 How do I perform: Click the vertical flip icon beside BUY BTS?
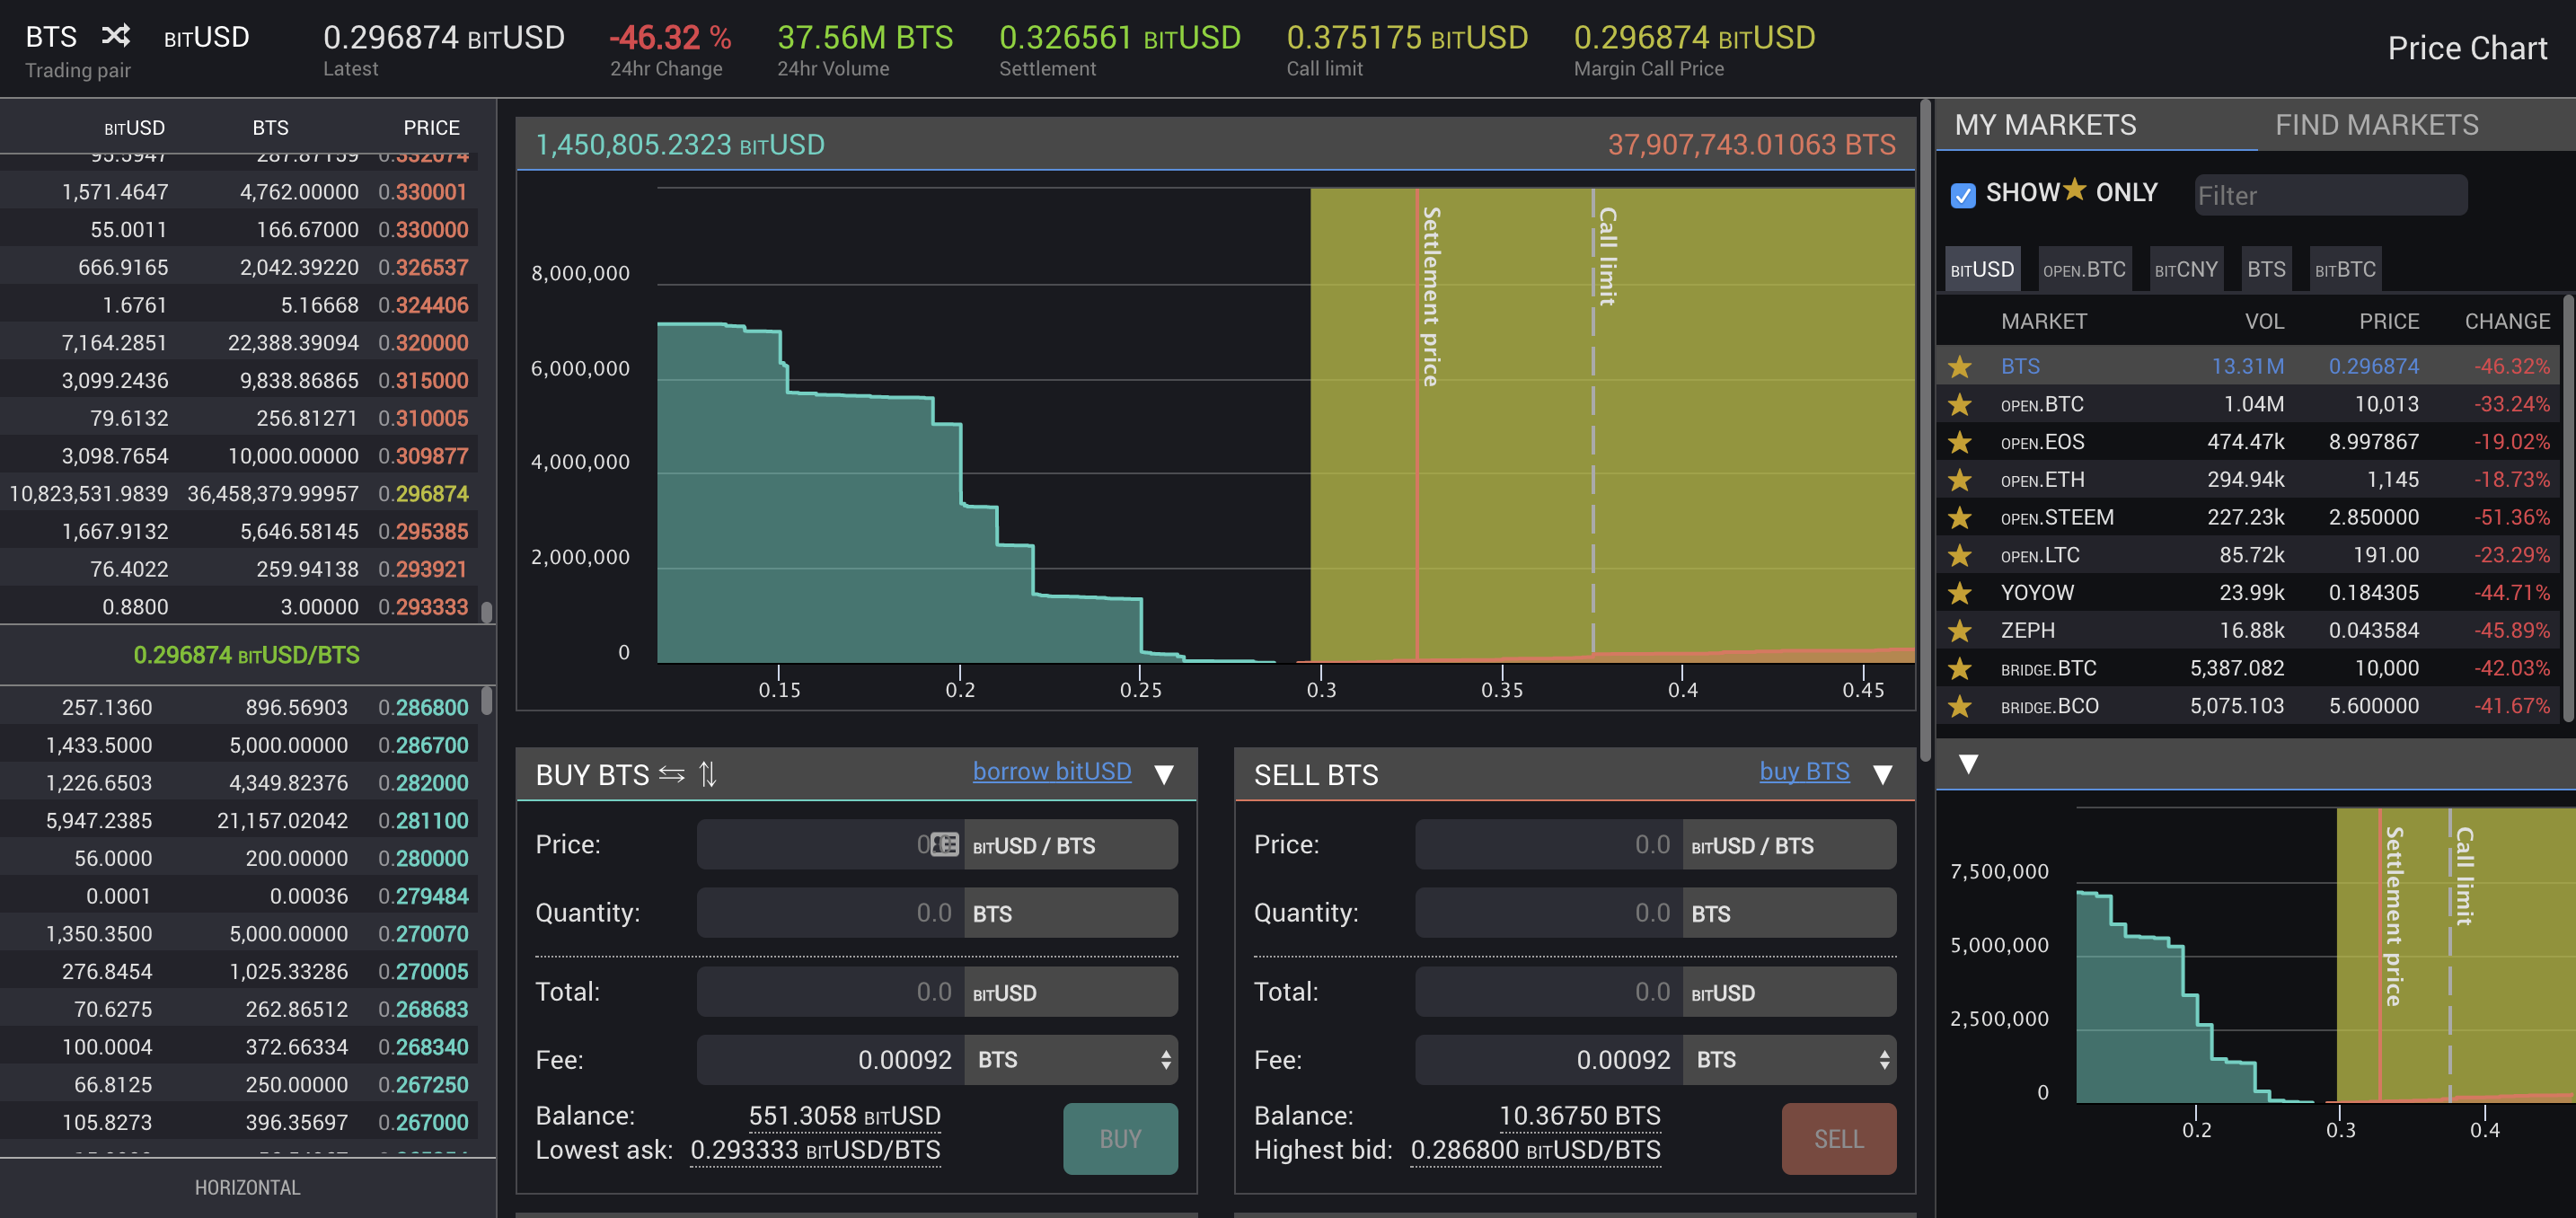(708, 774)
